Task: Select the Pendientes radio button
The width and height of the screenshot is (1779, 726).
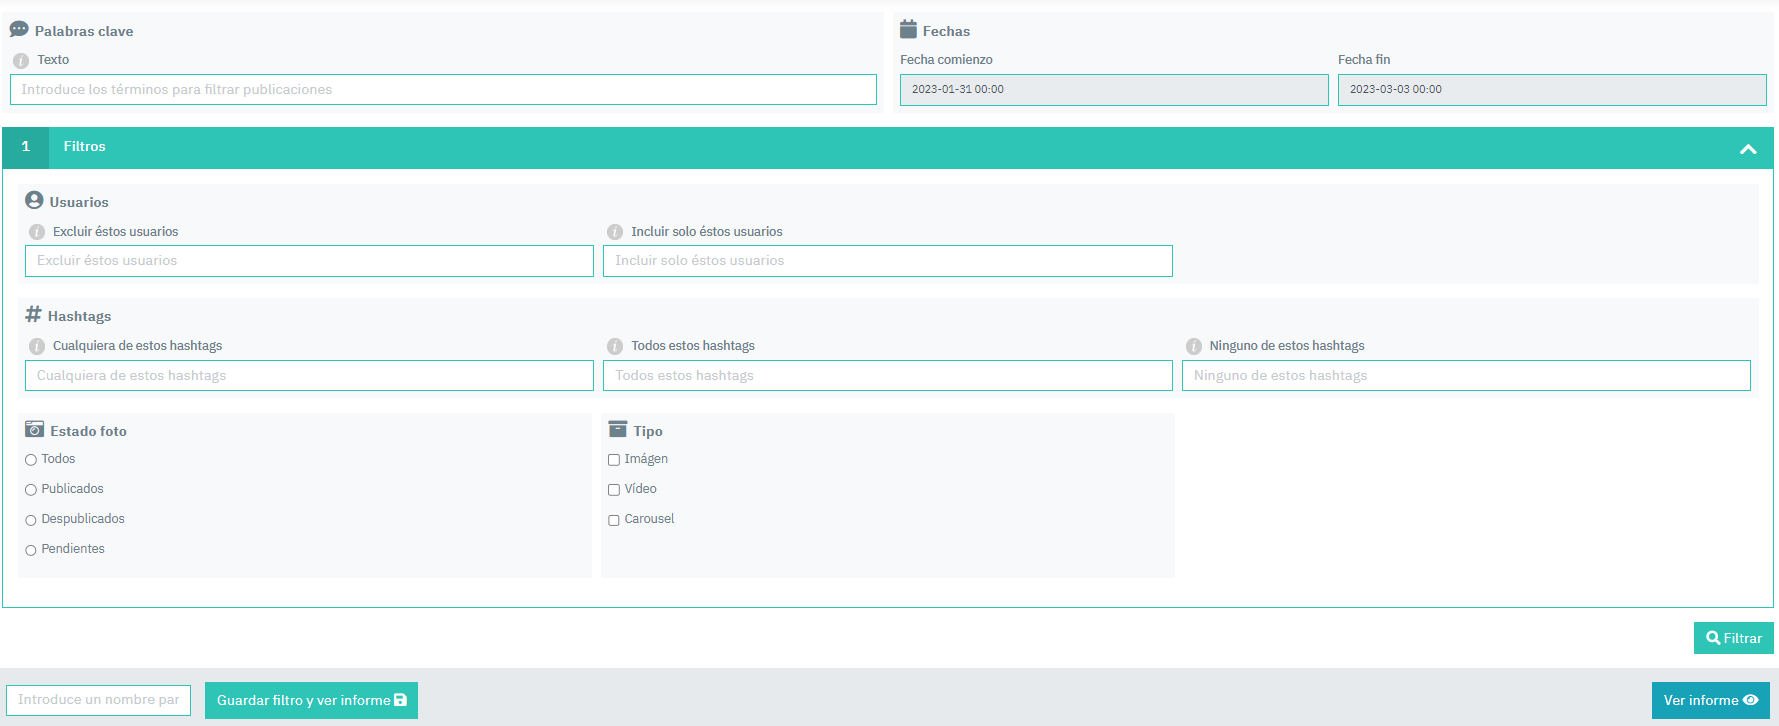Action: 31,550
